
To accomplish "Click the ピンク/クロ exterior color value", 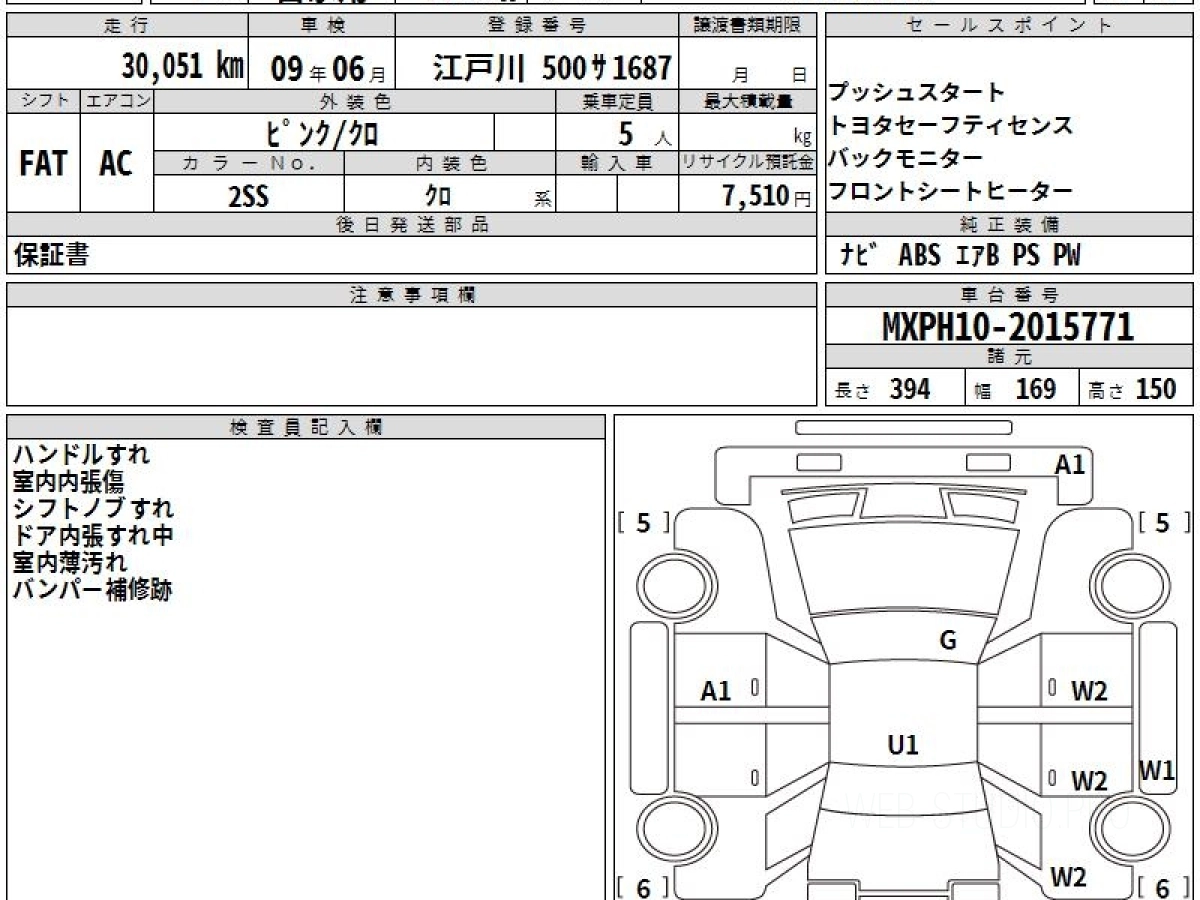I will click(324, 132).
